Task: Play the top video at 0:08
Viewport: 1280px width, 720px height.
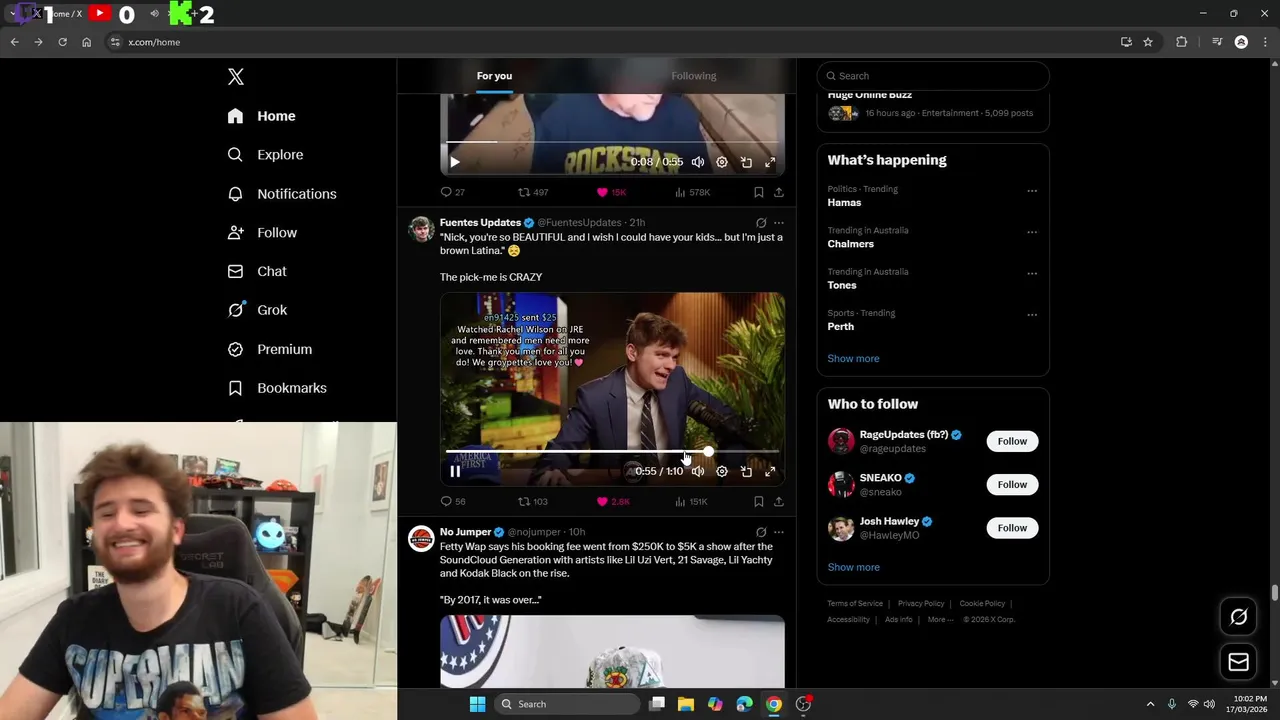Action: (x=455, y=162)
